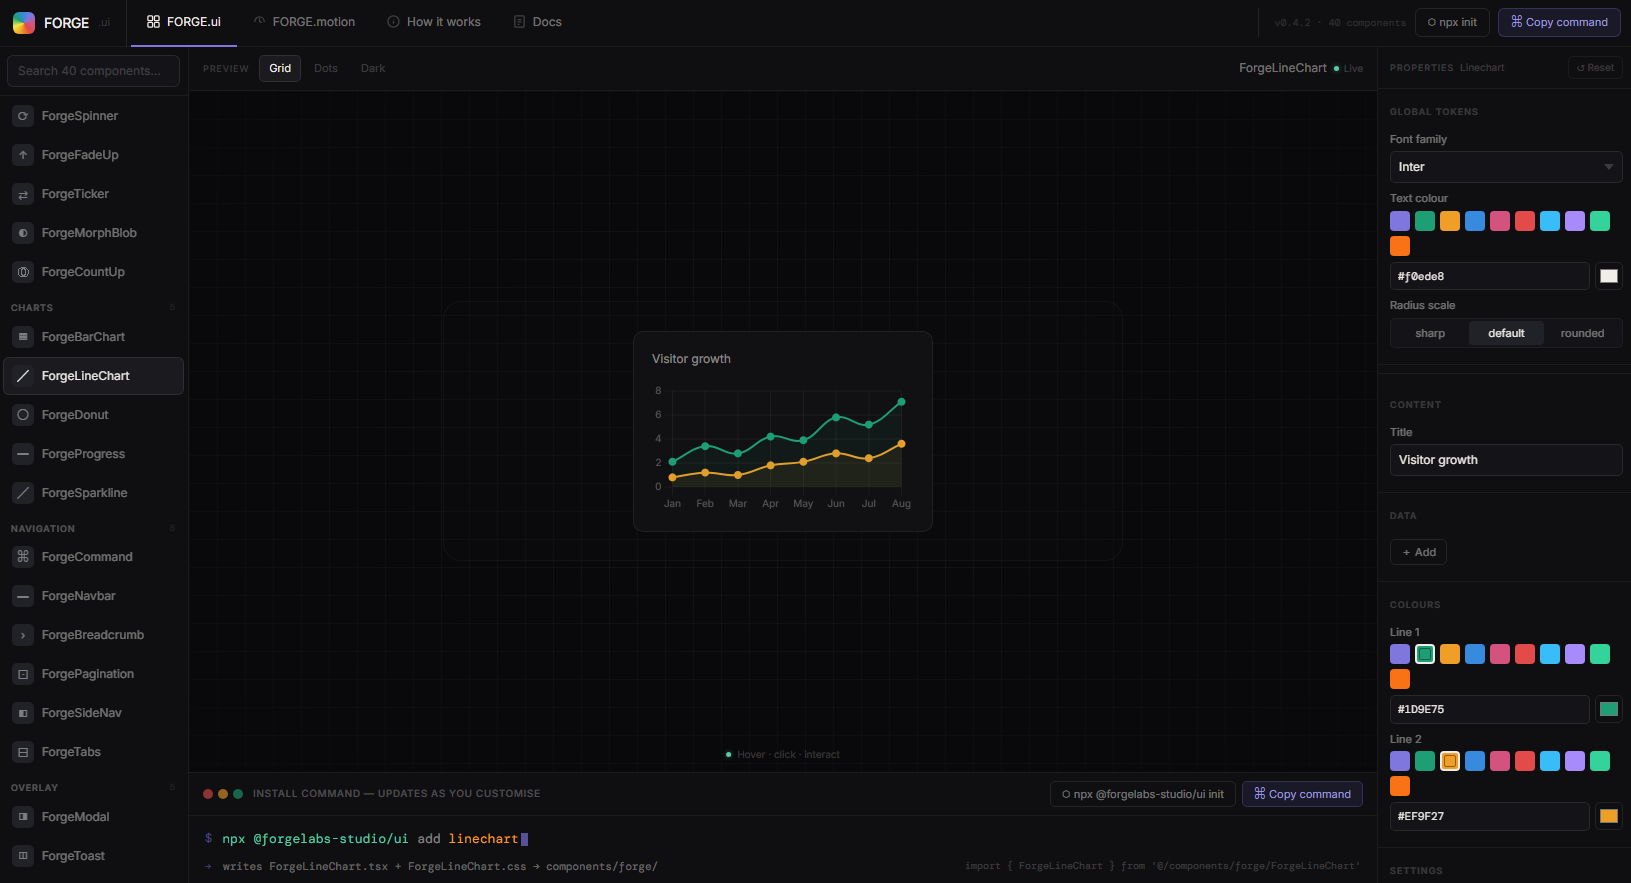Add a data entry with + Add
The width and height of the screenshot is (1631, 883).
tap(1418, 552)
